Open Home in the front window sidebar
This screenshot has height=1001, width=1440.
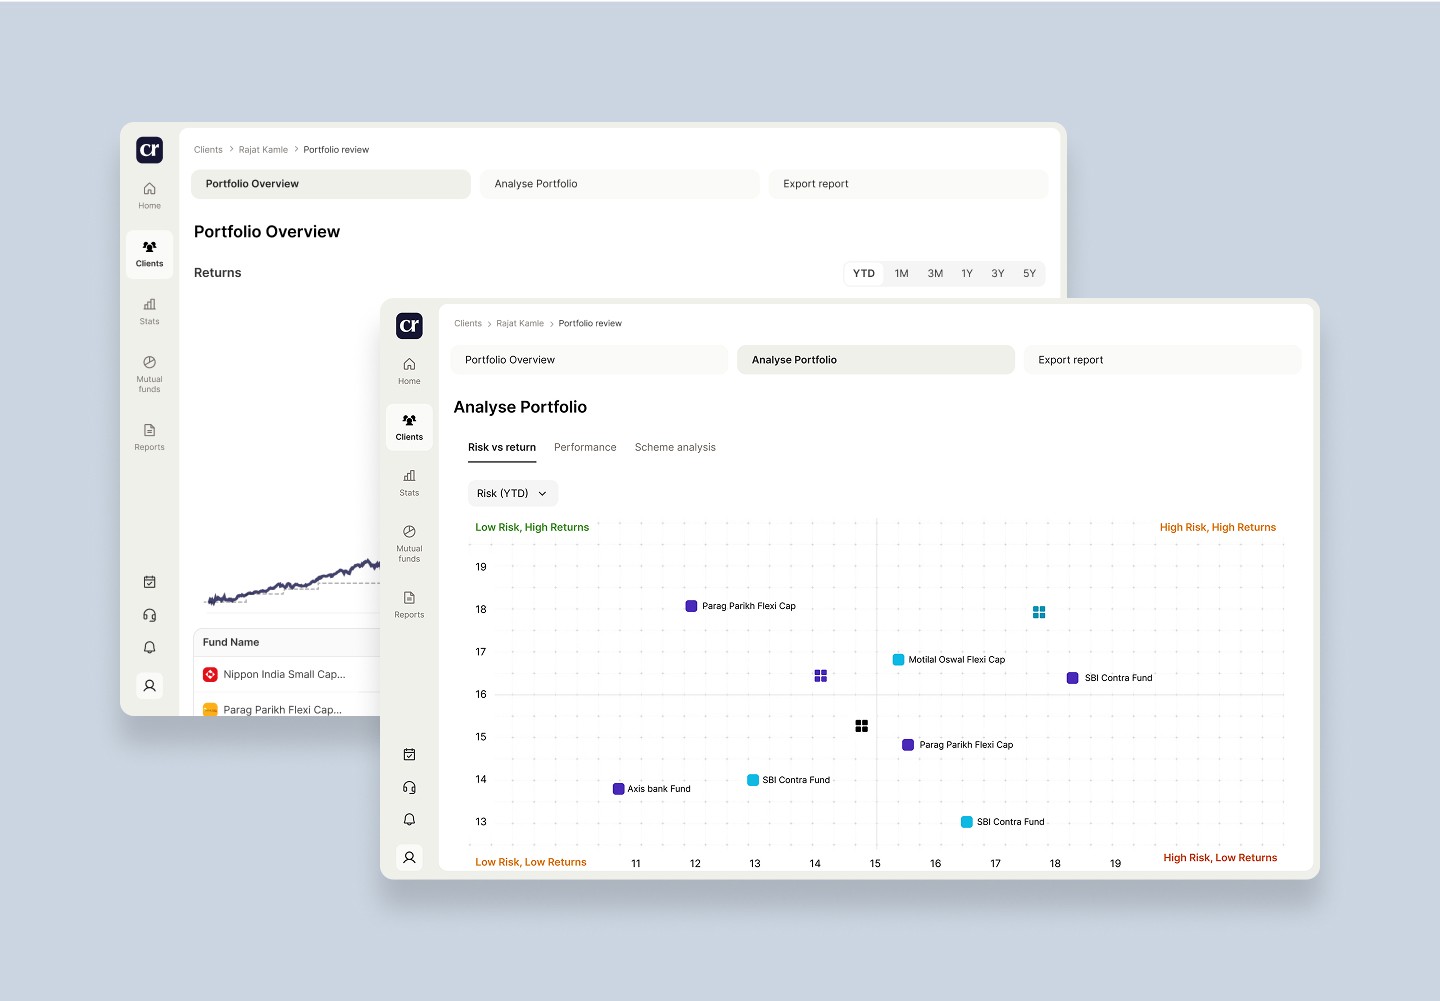coord(409,370)
